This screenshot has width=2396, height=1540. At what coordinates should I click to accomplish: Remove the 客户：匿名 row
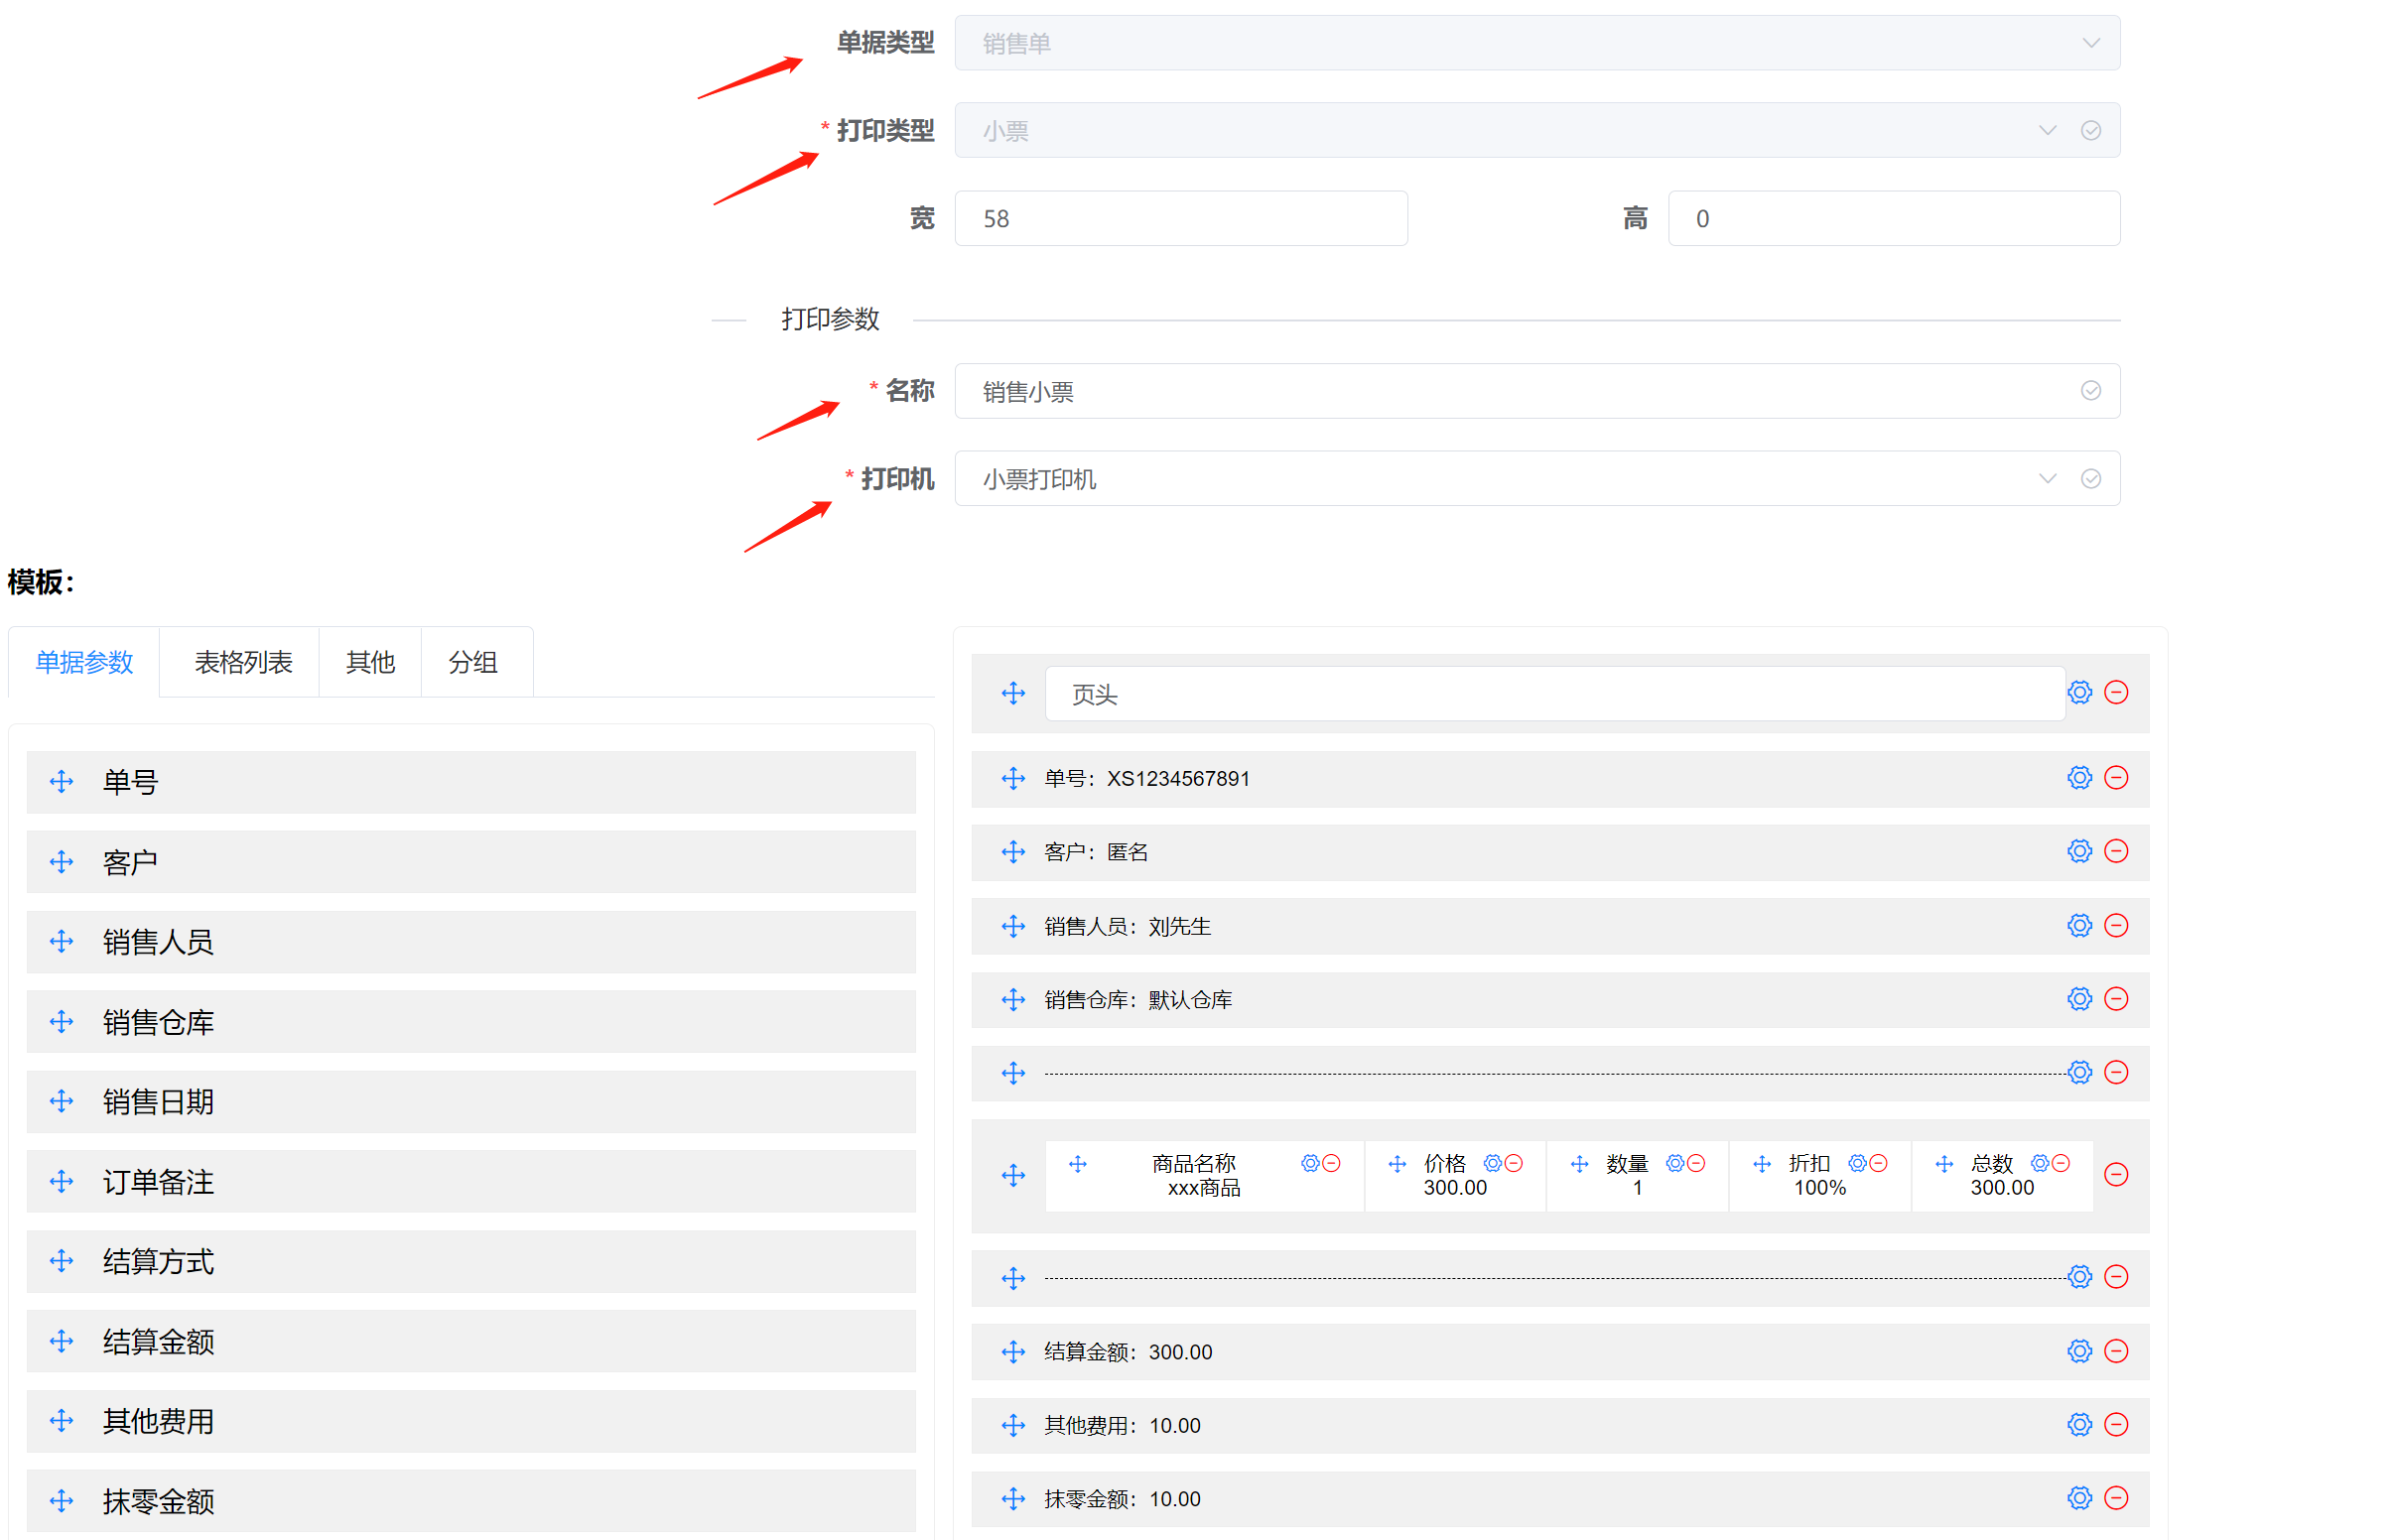tap(2115, 851)
